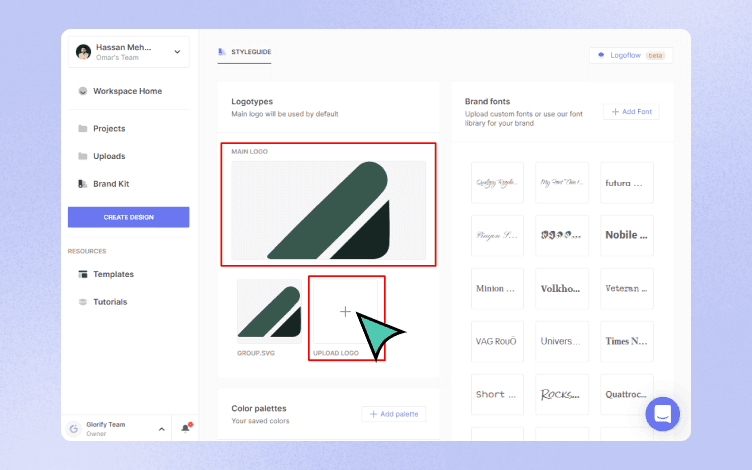Click the UPLOAD LOGO label
The image size is (752, 470).
[x=336, y=353]
